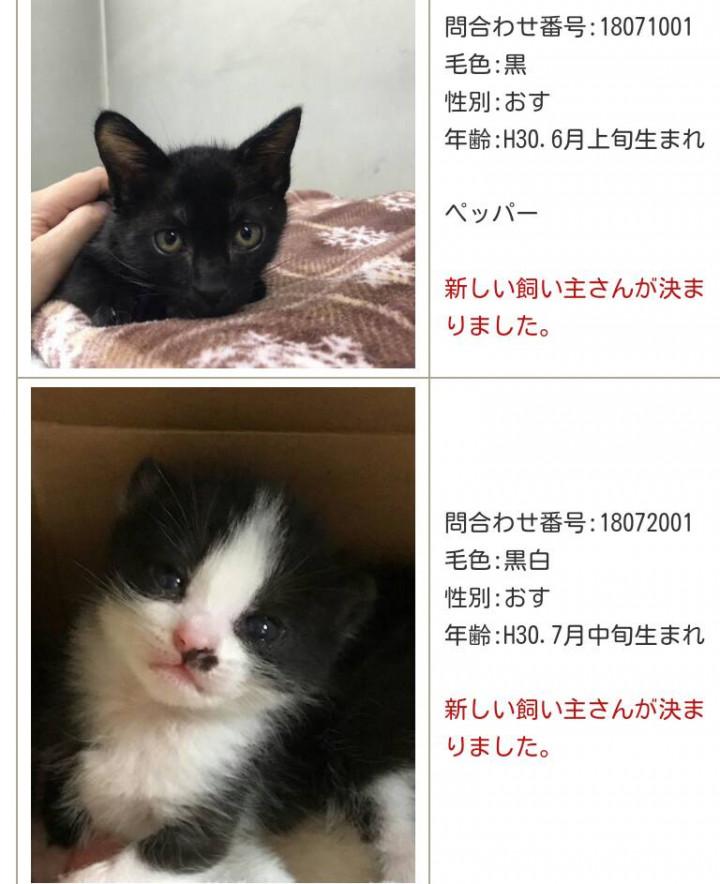
Task: Click first kitten's 性別:おす line
Action: pyautogui.click(x=497, y=101)
